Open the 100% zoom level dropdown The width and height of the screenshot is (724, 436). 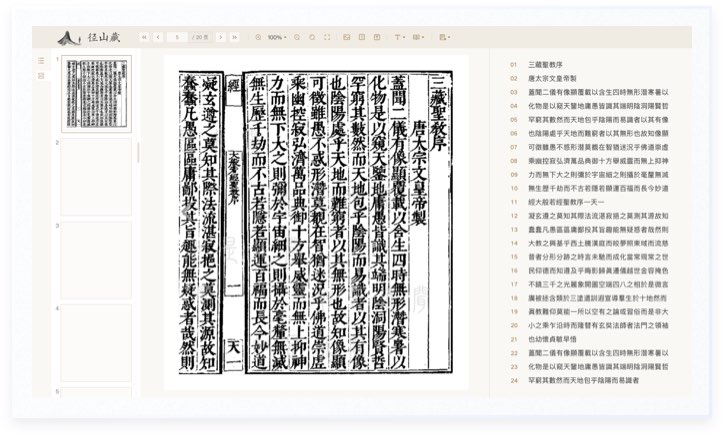click(x=276, y=37)
